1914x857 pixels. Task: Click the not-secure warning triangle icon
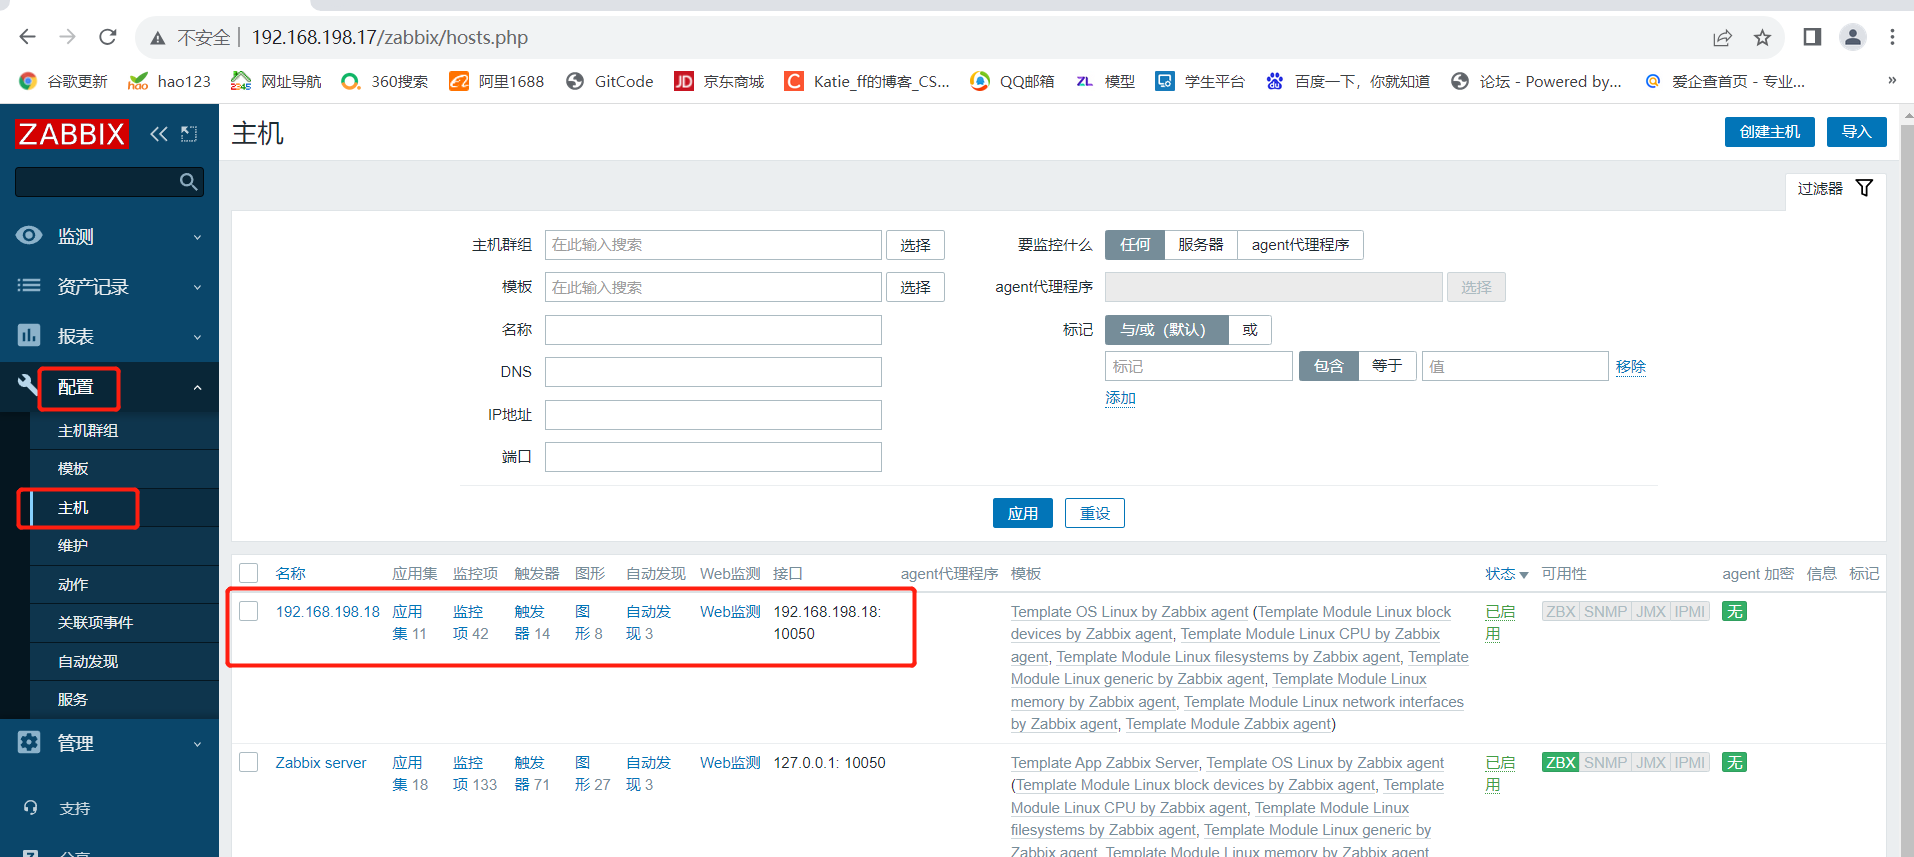click(x=157, y=38)
